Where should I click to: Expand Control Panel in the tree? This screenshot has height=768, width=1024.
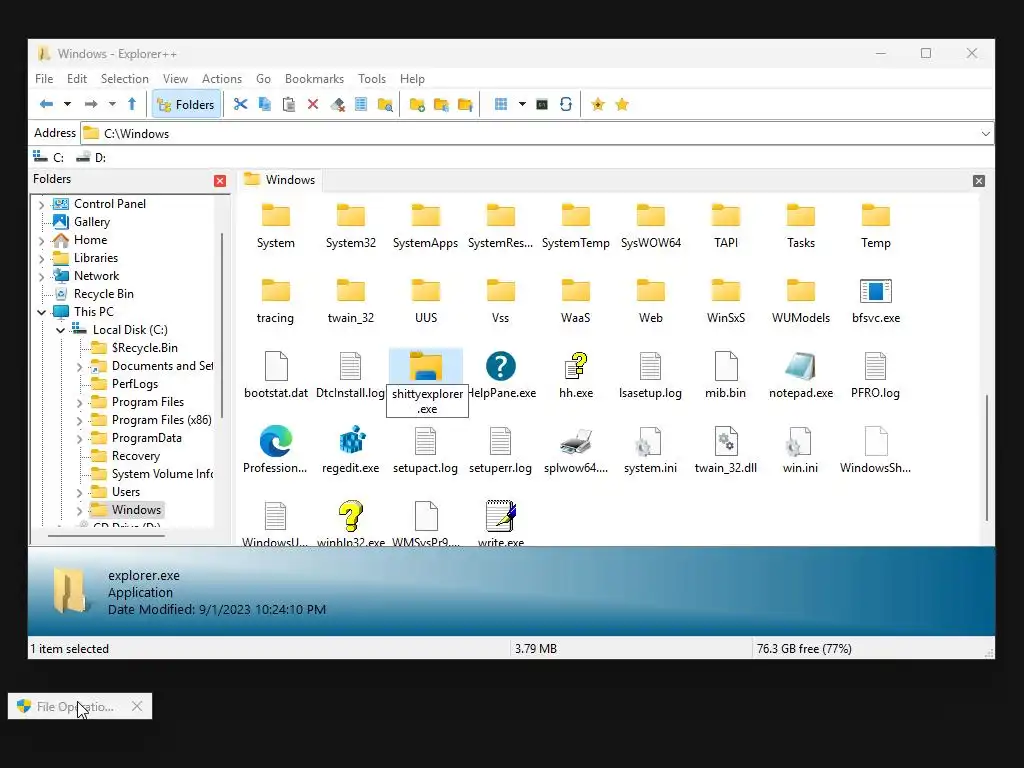(42, 205)
